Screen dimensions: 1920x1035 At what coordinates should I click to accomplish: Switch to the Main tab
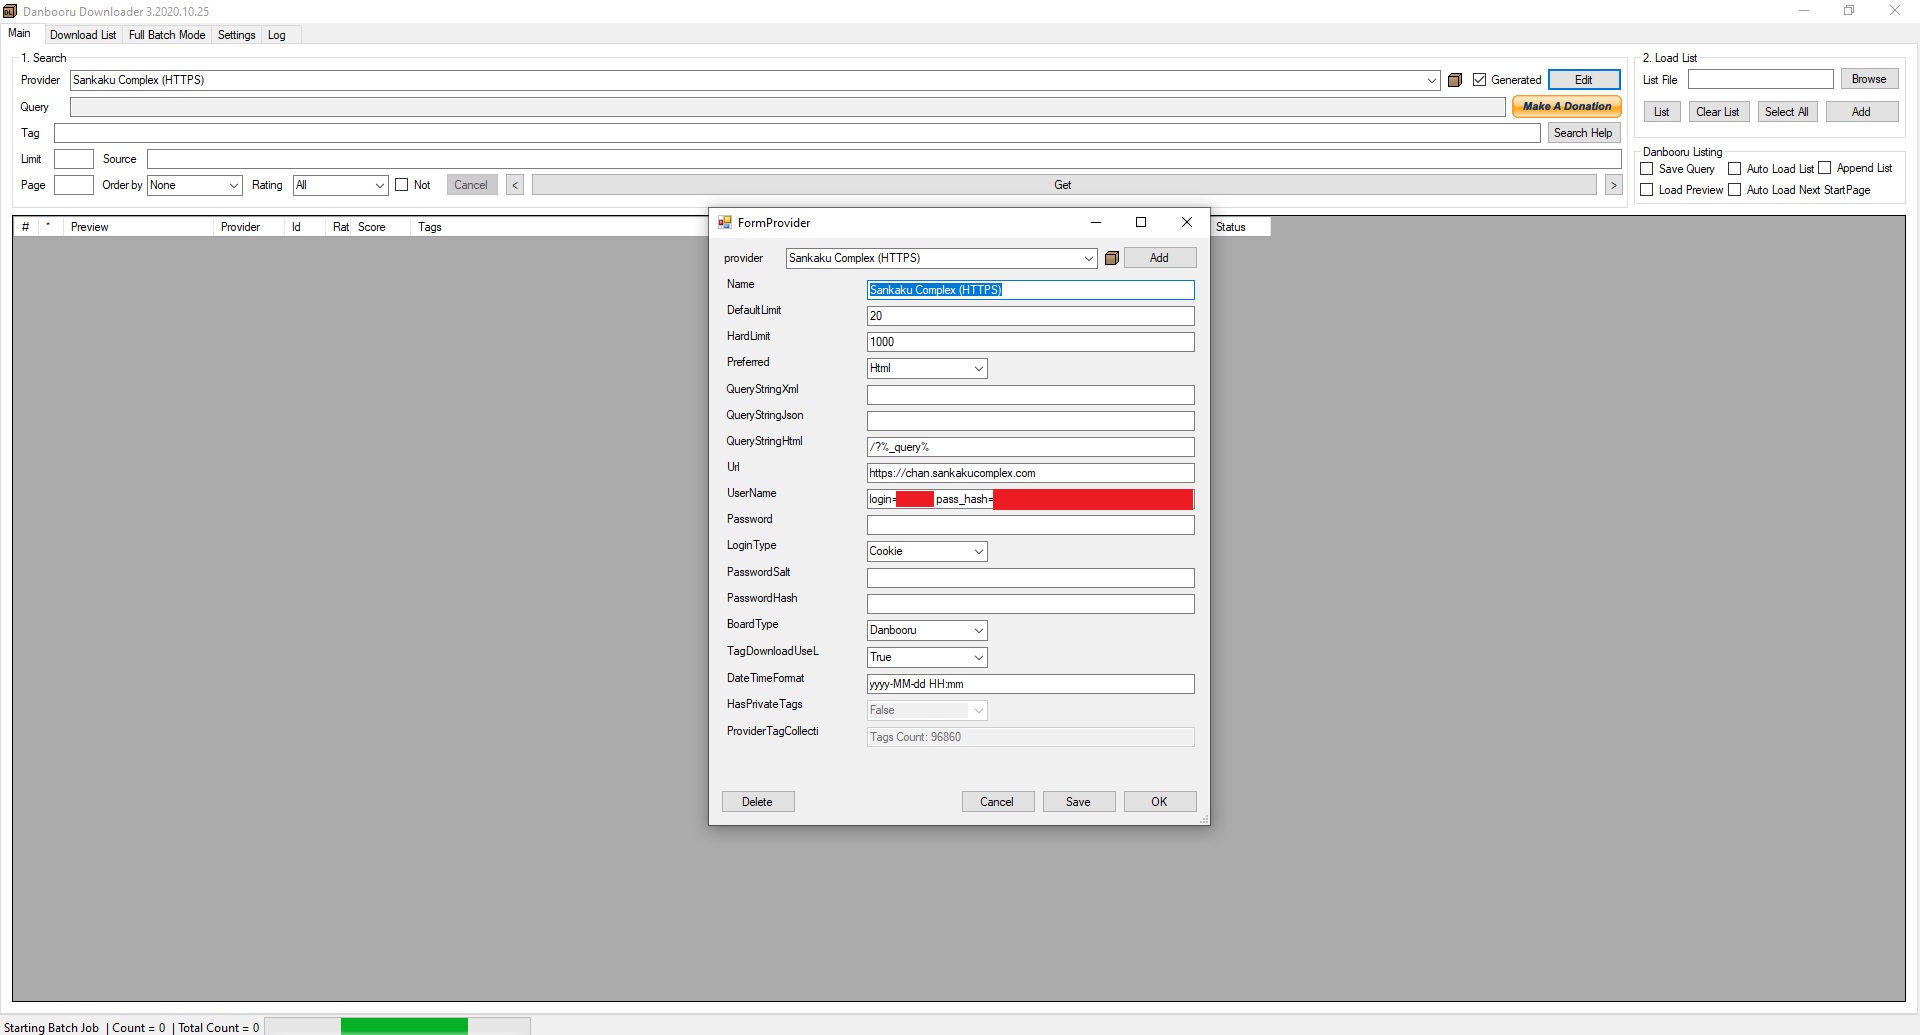tap(20, 33)
